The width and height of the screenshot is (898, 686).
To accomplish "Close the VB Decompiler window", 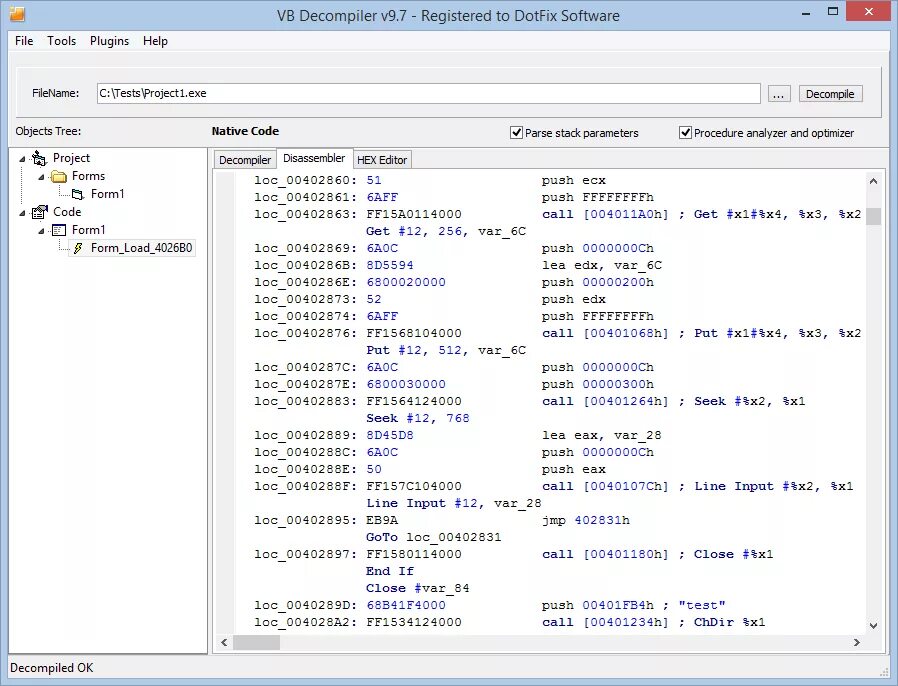I will 869,12.
